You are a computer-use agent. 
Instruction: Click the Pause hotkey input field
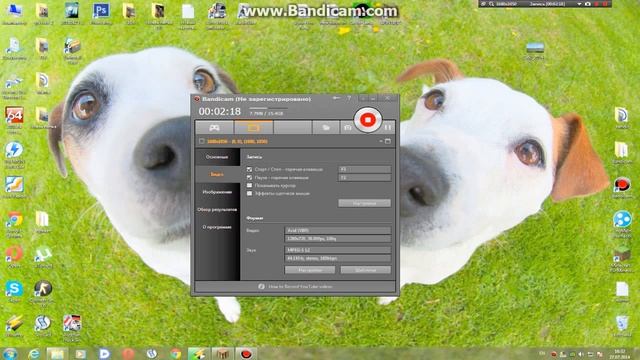[364, 178]
